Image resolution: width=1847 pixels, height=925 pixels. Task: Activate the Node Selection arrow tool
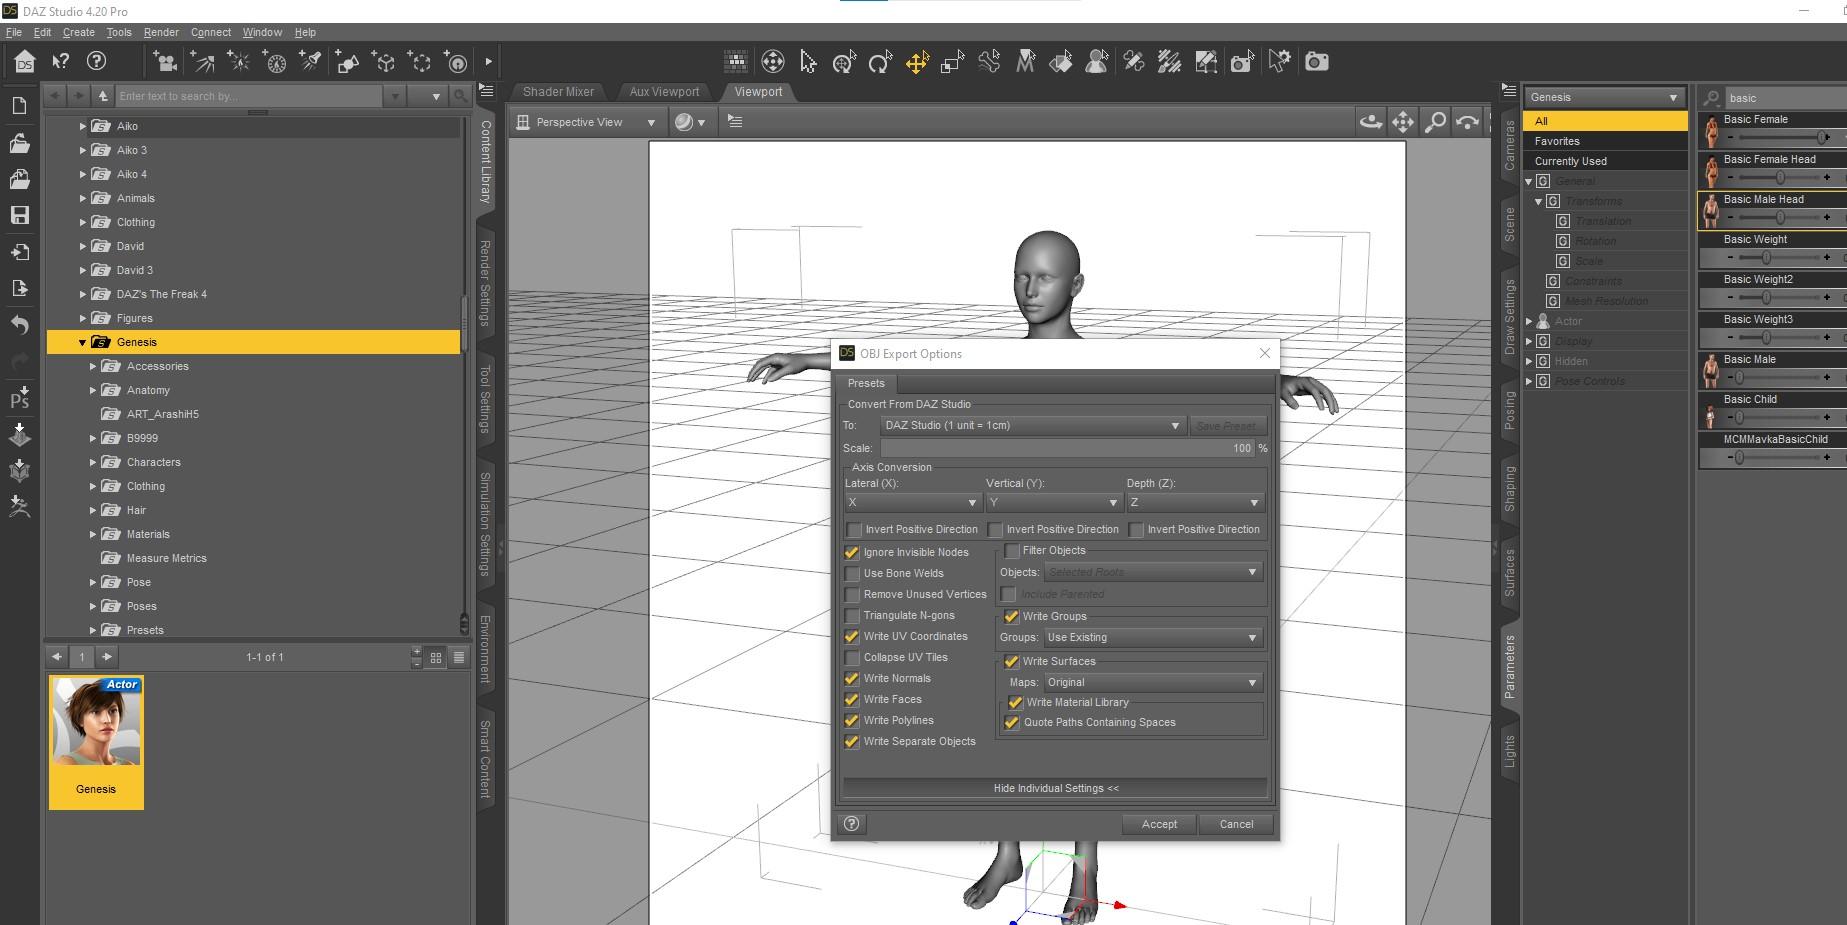click(x=808, y=62)
